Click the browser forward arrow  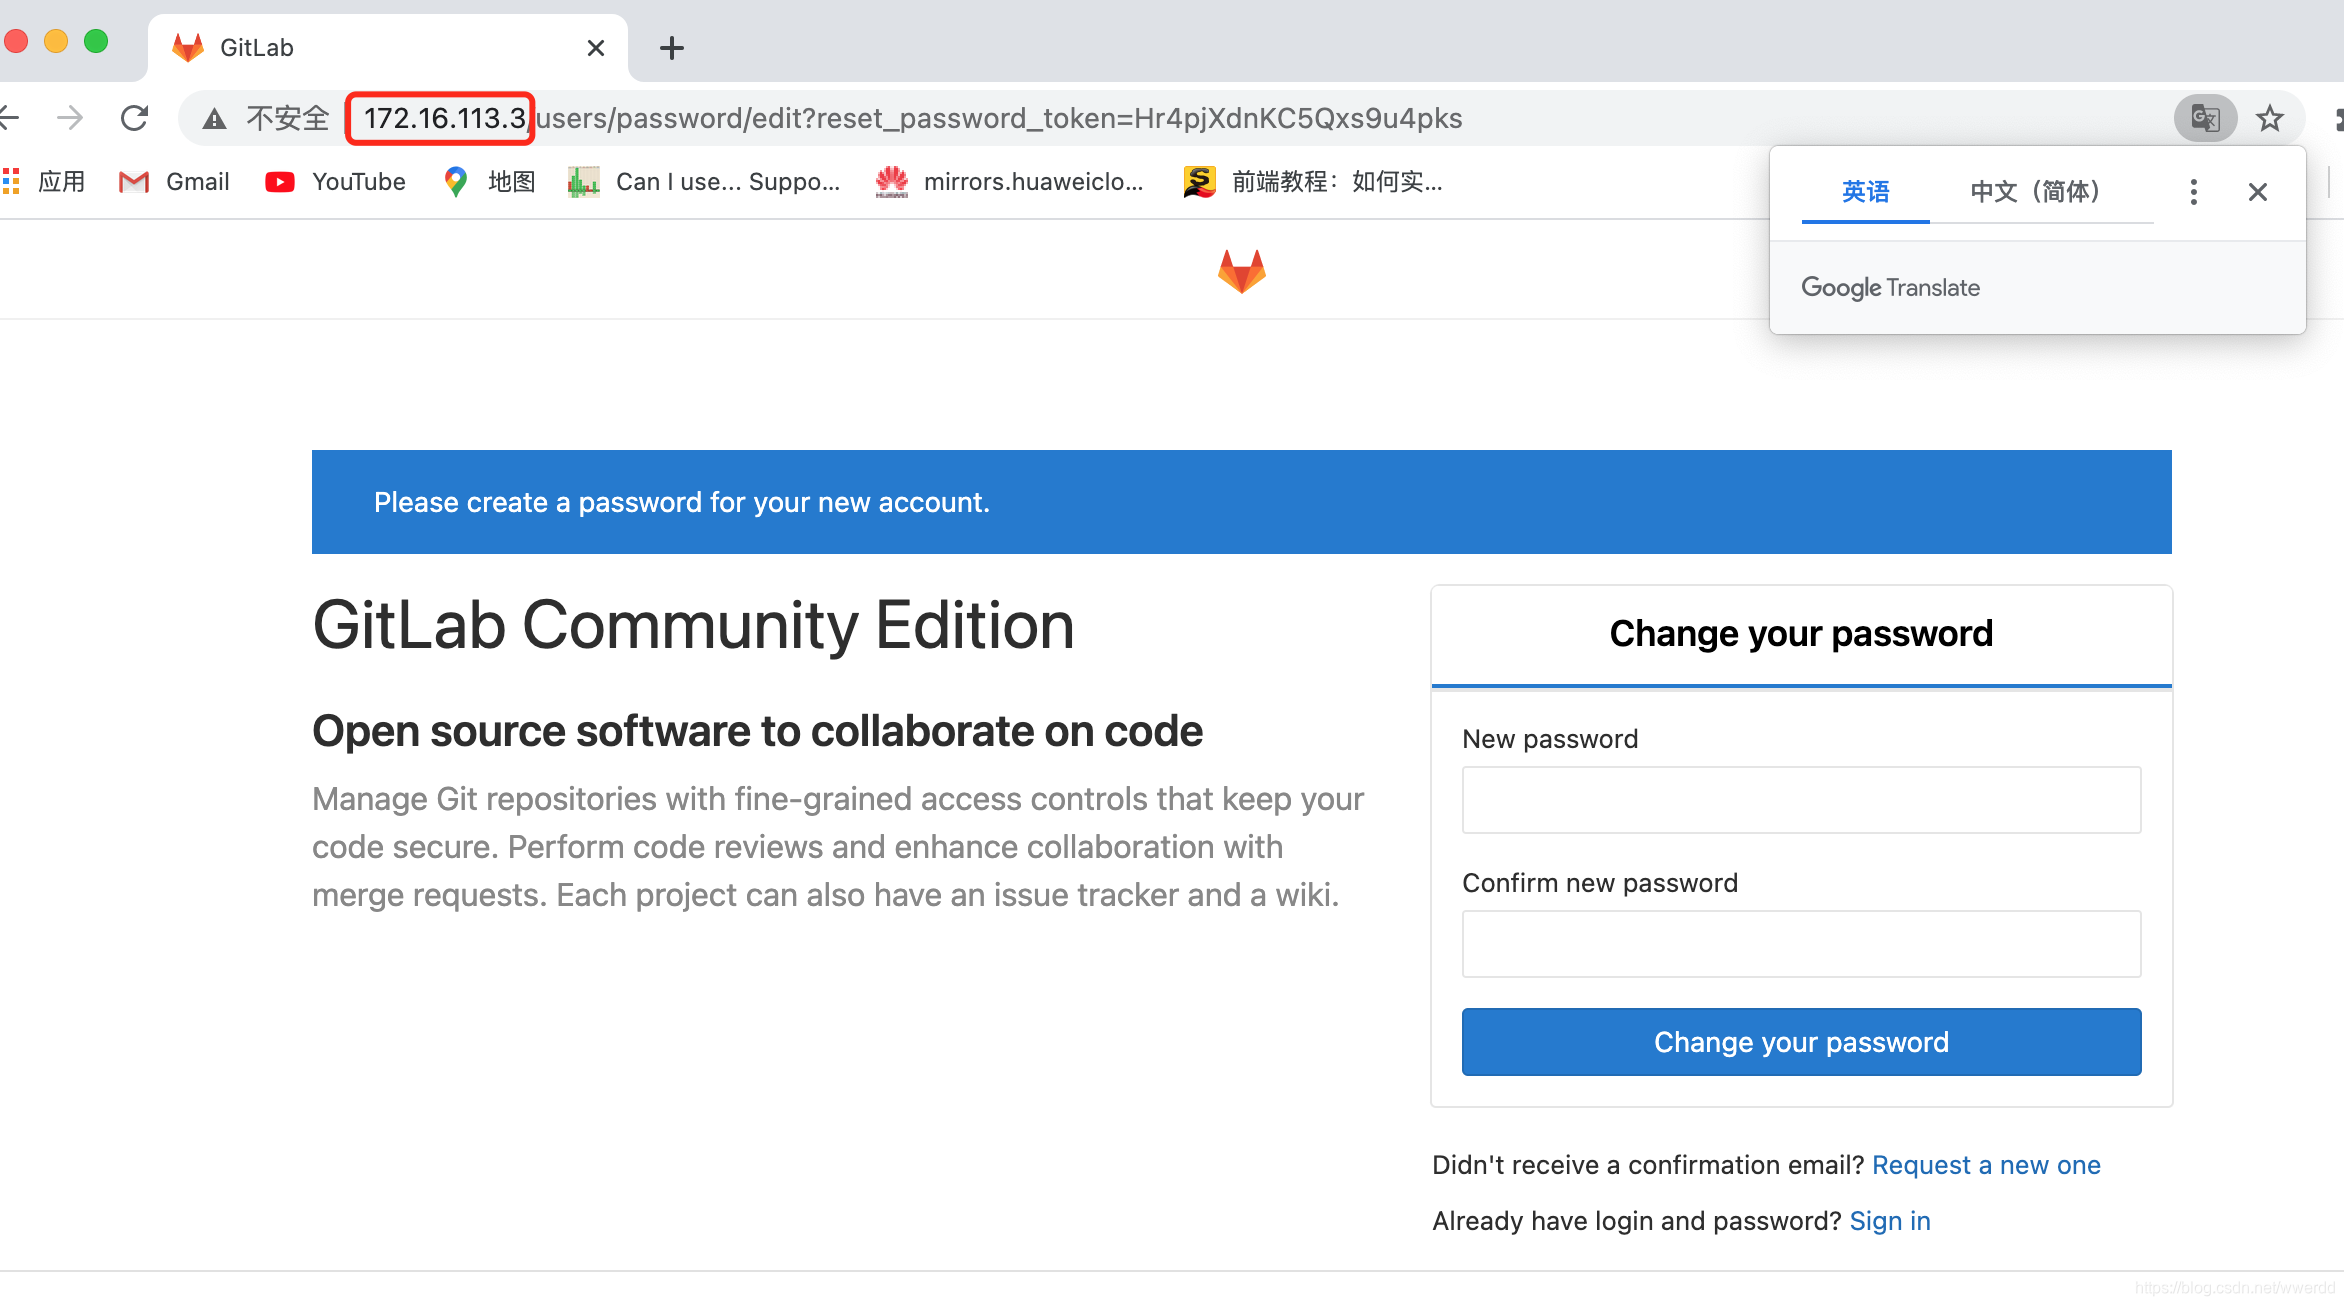[x=70, y=118]
